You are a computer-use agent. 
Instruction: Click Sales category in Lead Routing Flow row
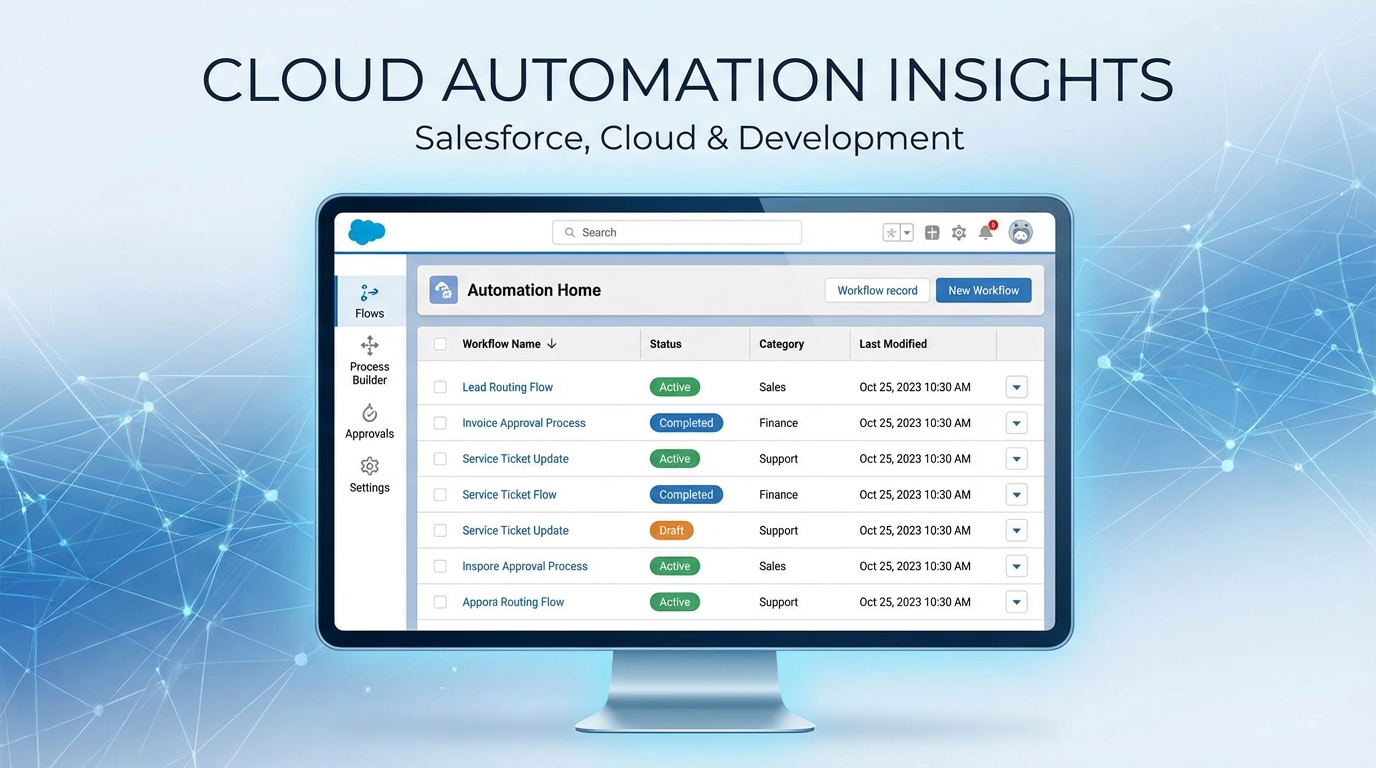772,387
